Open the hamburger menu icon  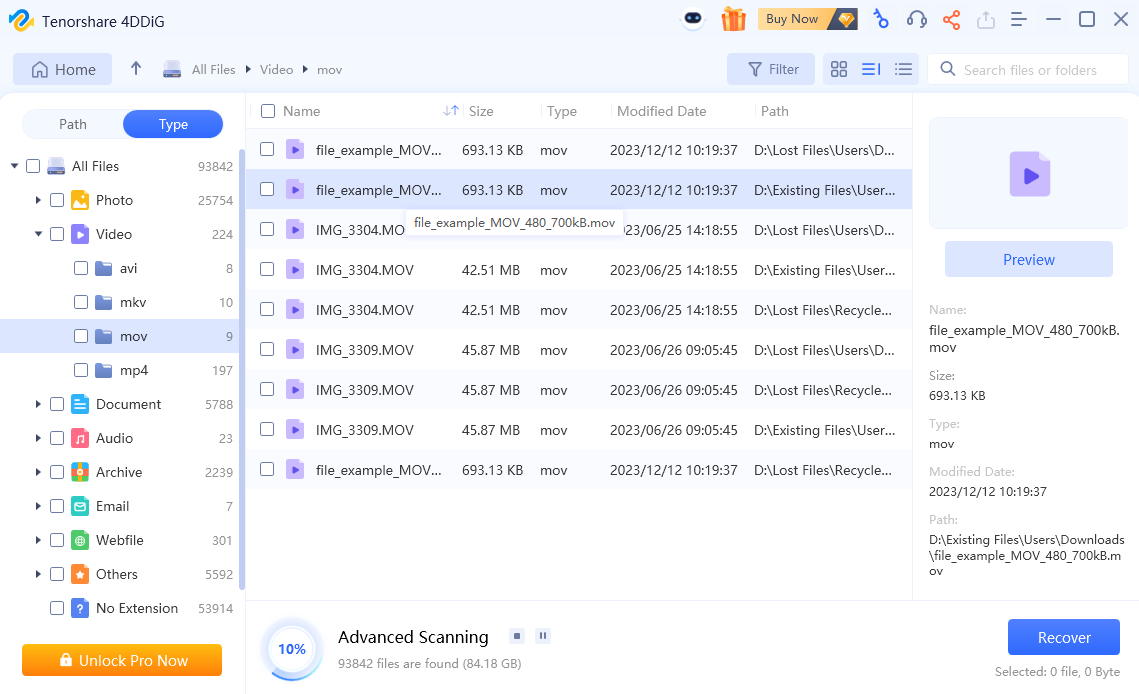(1019, 20)
